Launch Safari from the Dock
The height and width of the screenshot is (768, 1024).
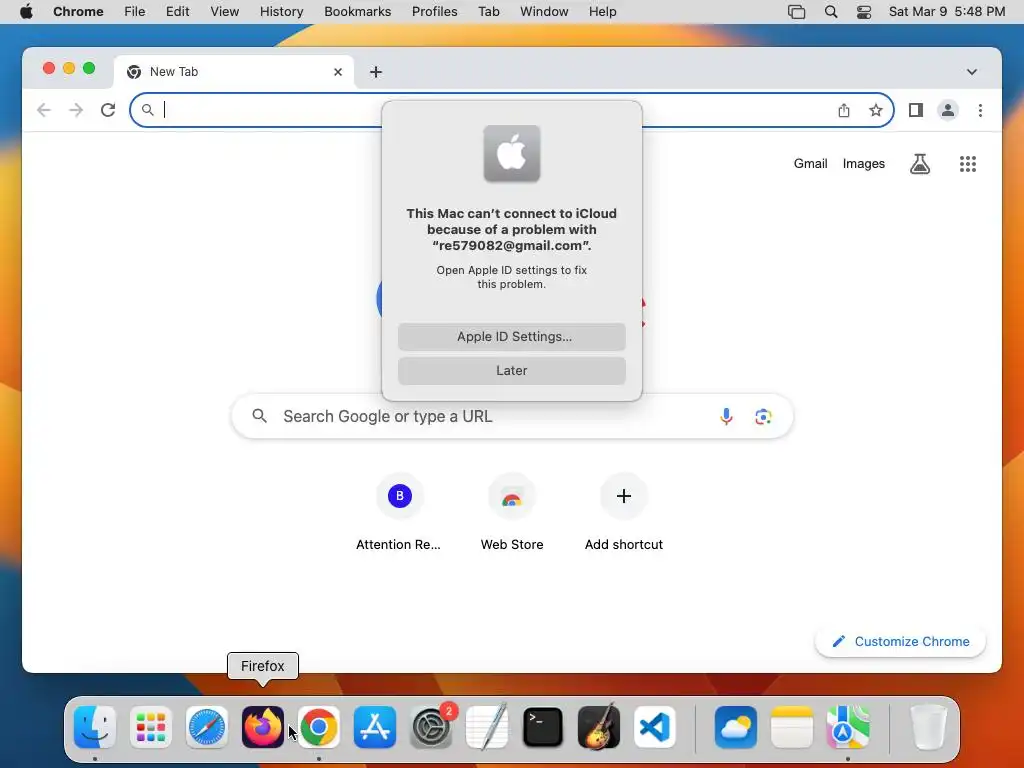pos(207,727)
